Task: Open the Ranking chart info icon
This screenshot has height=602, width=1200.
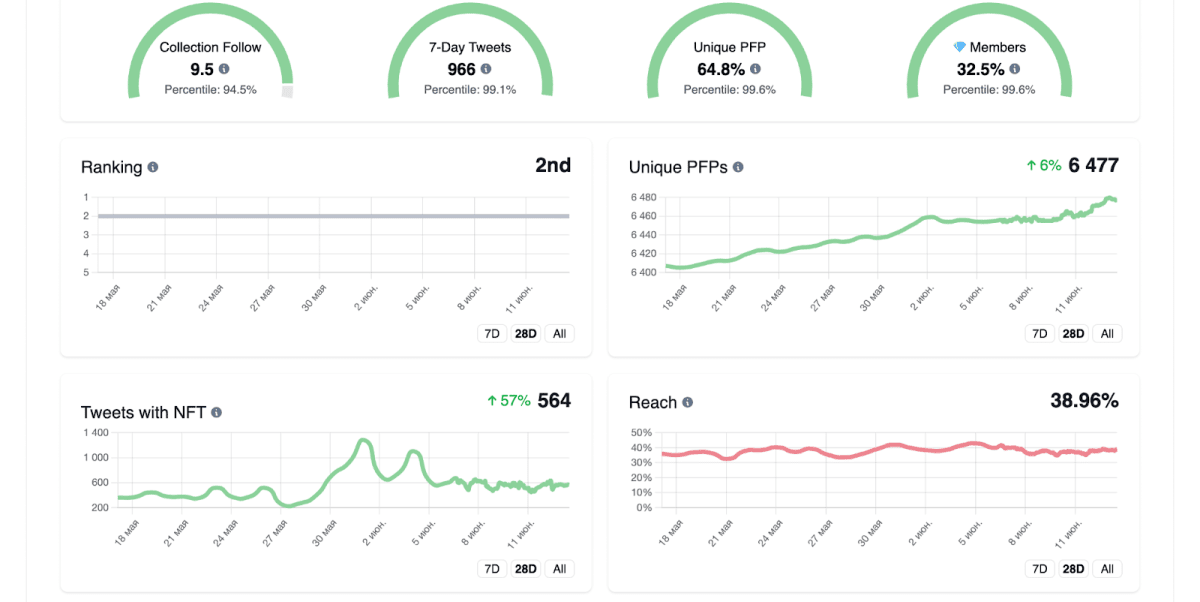Action: click(x=151, y=167)
